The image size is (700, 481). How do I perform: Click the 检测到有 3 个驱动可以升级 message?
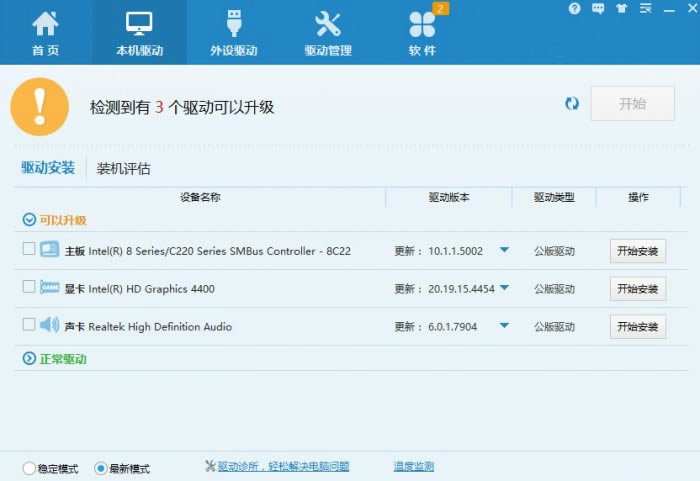coord(182,107)
